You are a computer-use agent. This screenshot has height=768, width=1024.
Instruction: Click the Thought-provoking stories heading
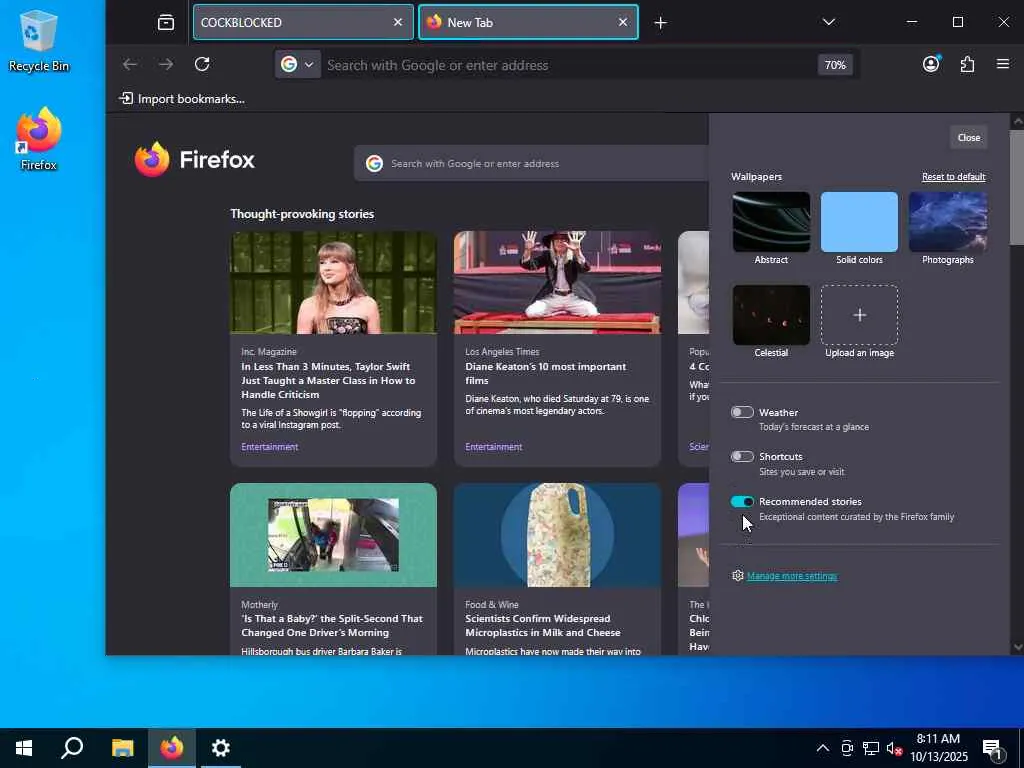(x=302, y=214)
